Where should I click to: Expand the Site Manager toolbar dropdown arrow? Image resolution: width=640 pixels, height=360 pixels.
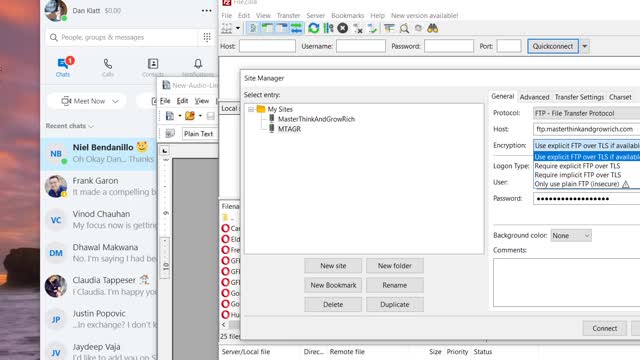(x=238, y=28)
